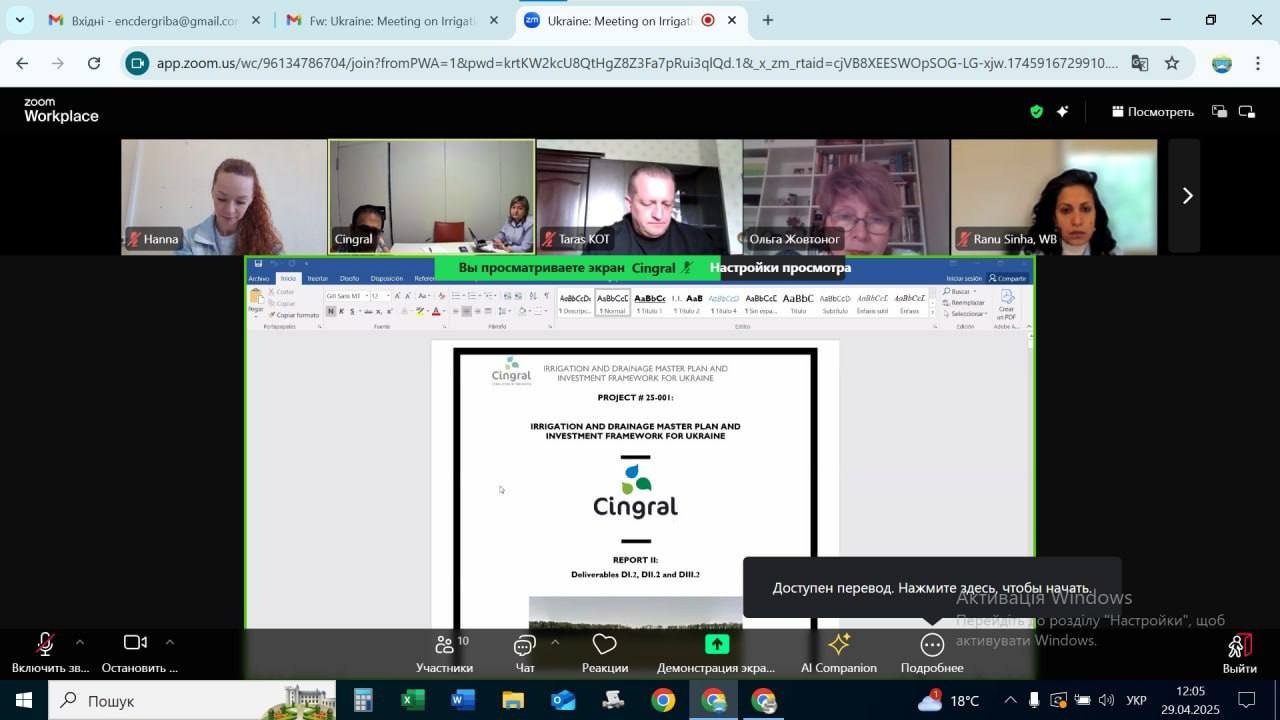Click the pop-out window icon near Посмотреть

click(x=1219, y=112)
